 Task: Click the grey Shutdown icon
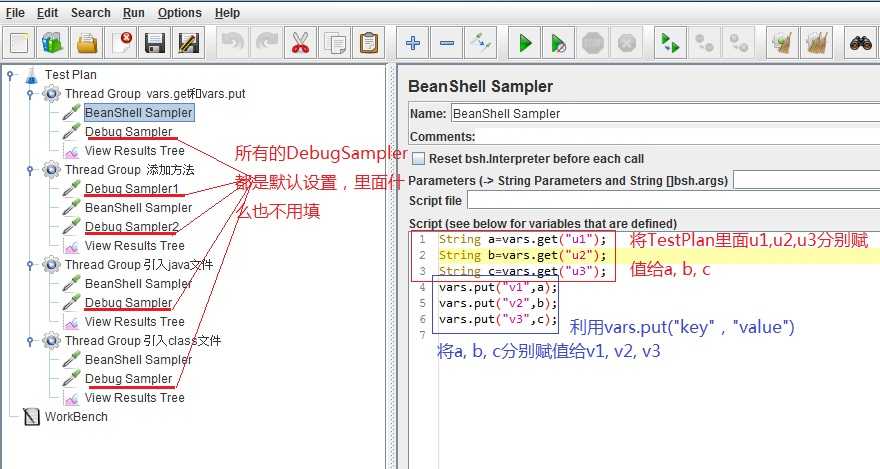click(627, 43)
